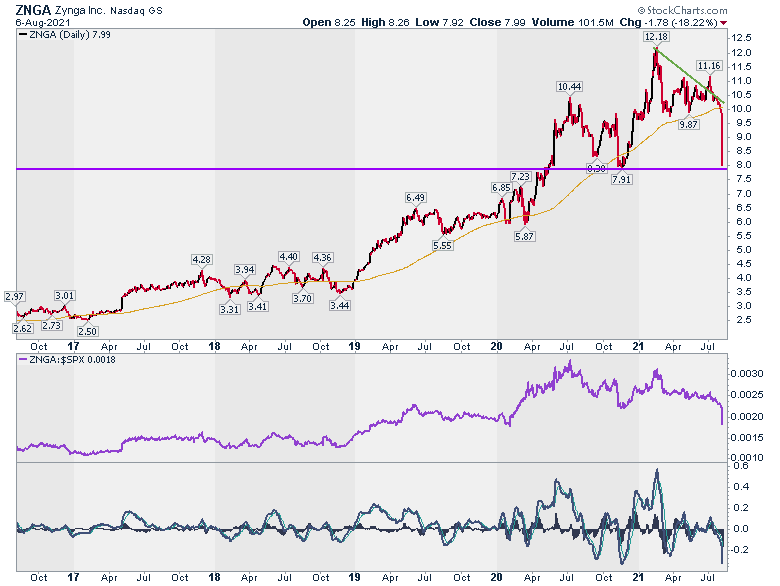Viewport: 780px width, 586px height.
Task: Click the 2.73 price label
Action: click(51, 325)
